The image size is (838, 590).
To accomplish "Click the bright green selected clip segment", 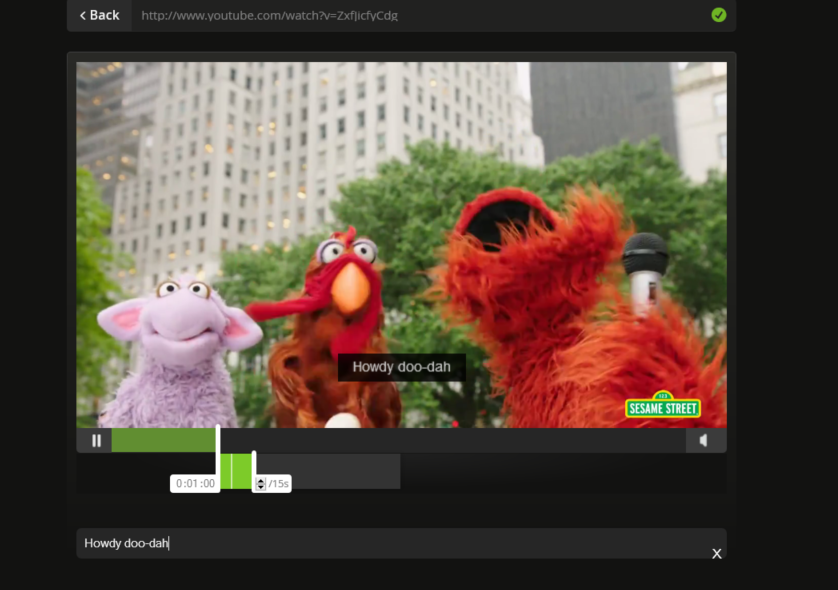I will click(x=236, y=471).
